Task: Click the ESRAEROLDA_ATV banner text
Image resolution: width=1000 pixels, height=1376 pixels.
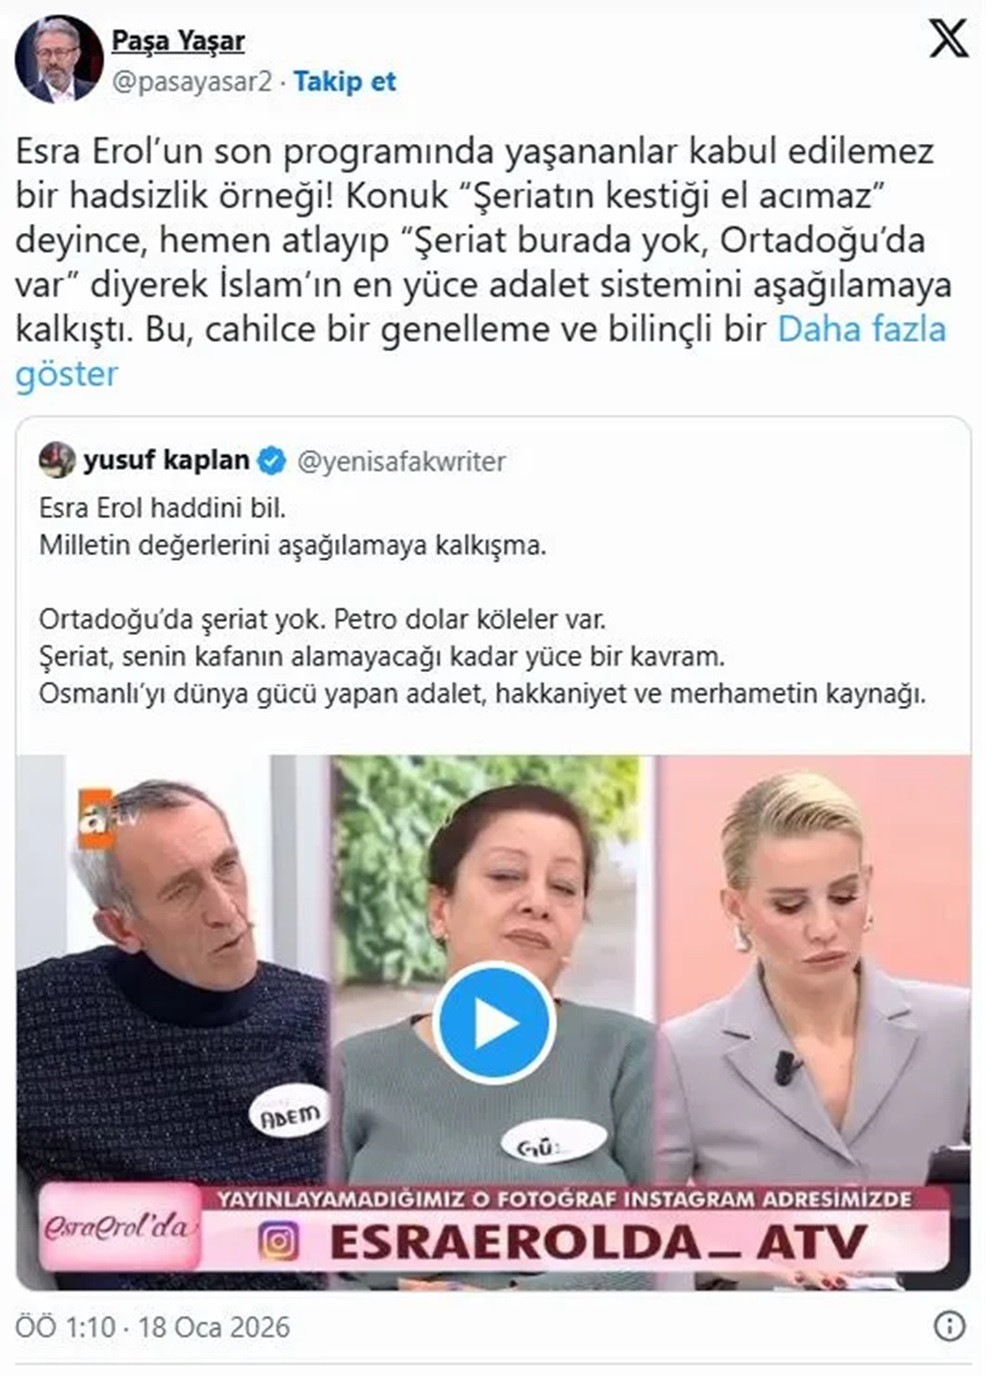Action: pyautogui.click(x=598, y=1242)
